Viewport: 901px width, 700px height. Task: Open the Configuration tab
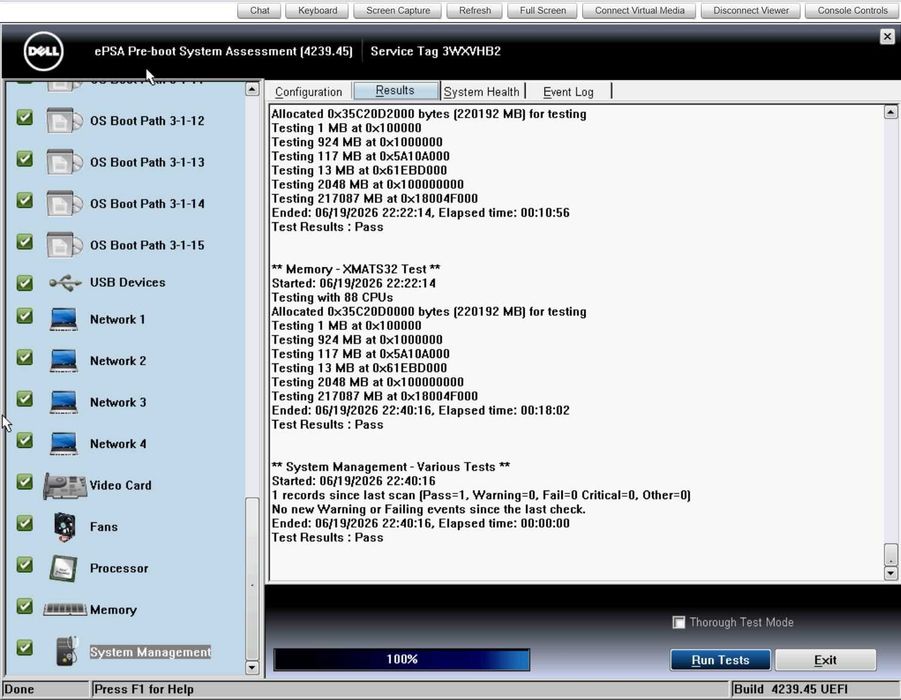pyautogui.click(x=308, y=91)
